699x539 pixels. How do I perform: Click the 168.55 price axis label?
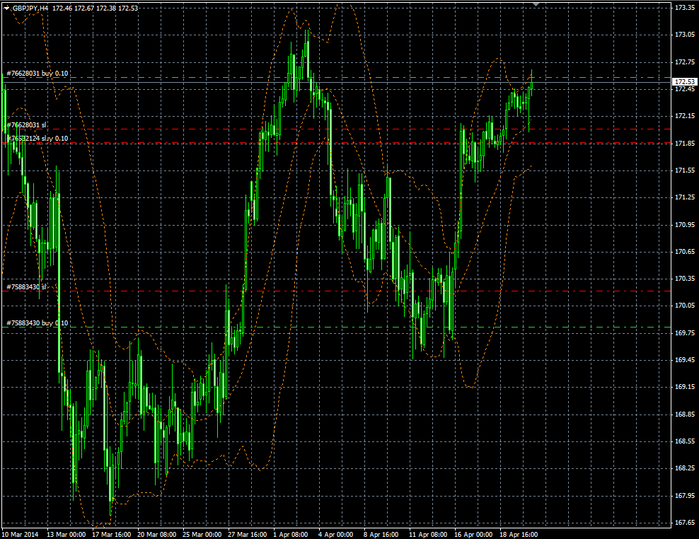(x=685, y=441)
